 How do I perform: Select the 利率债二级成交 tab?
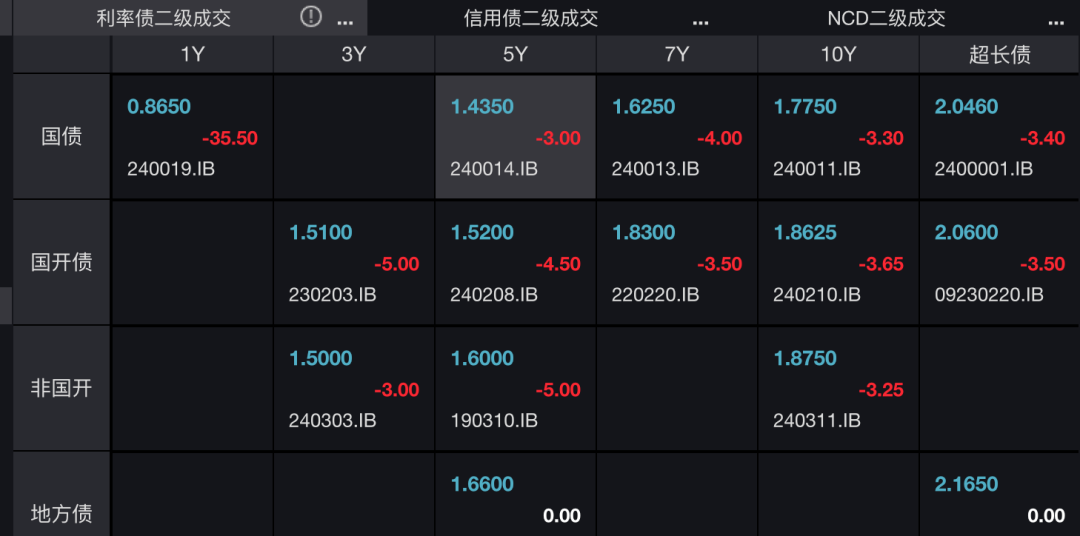point(163,18)
